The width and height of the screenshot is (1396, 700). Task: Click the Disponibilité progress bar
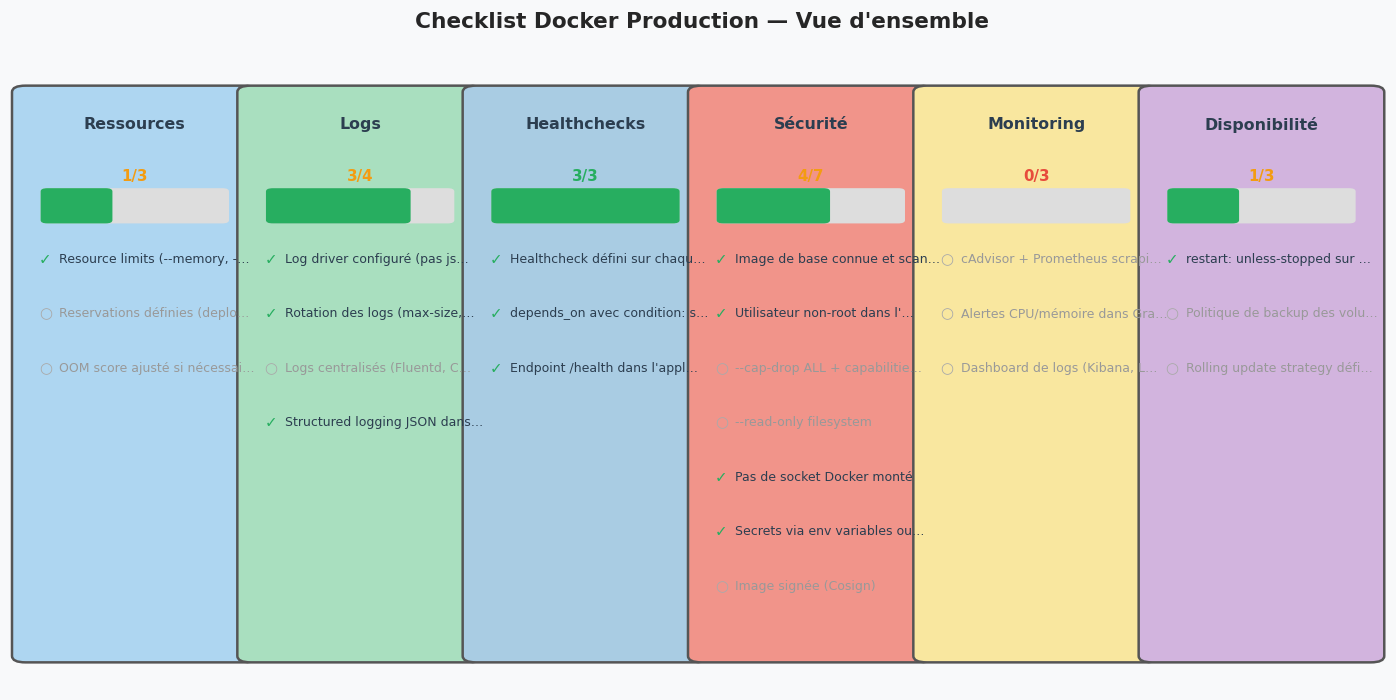pos(1261,206)
